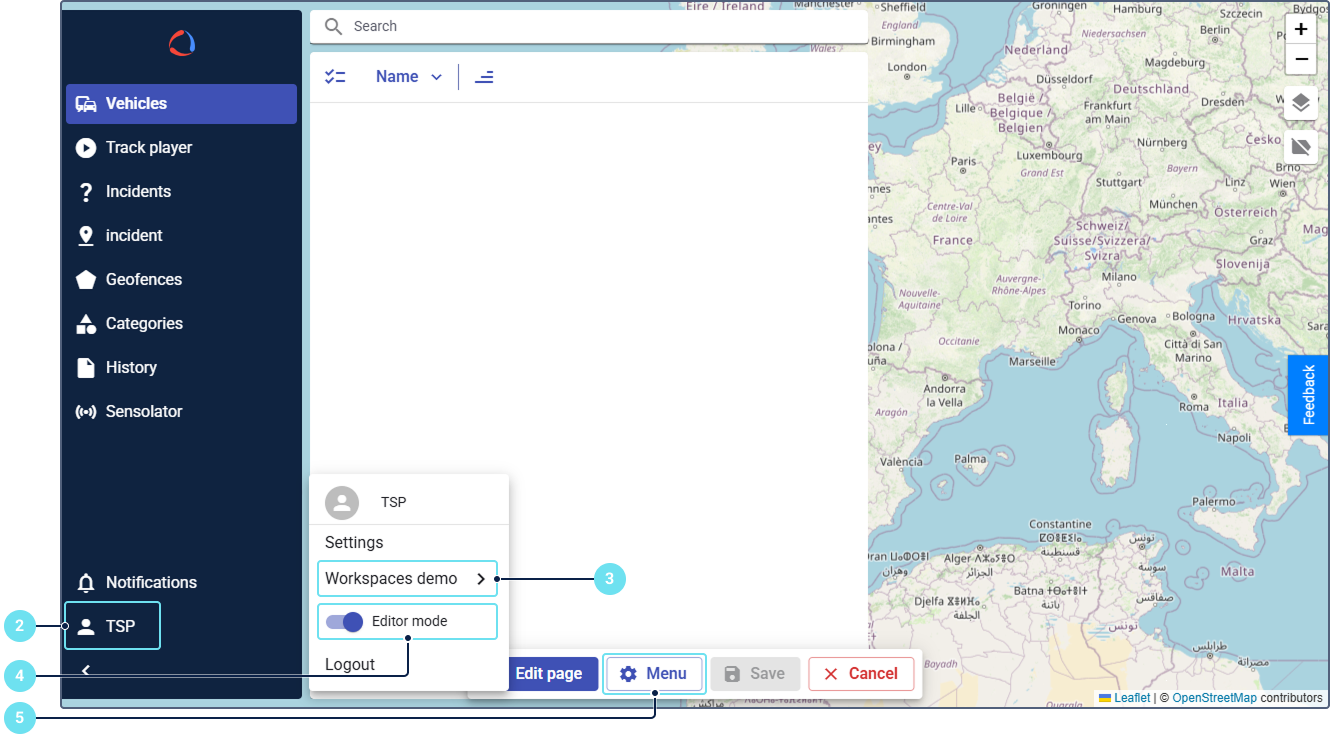Open the lowercase incident map pin item
Screen dimensions: 1330x734
(182, 236)
